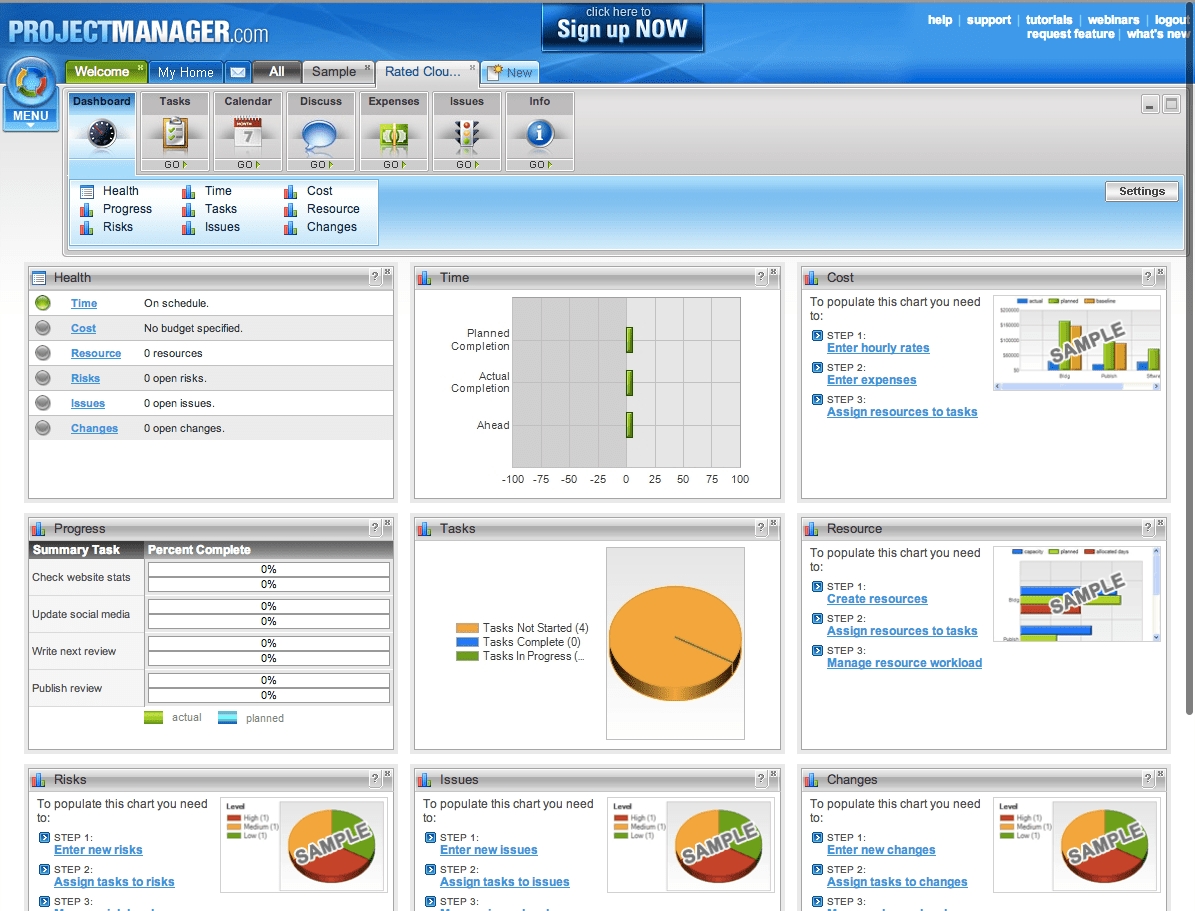Open the Calendar page icon

click(248, 133)
